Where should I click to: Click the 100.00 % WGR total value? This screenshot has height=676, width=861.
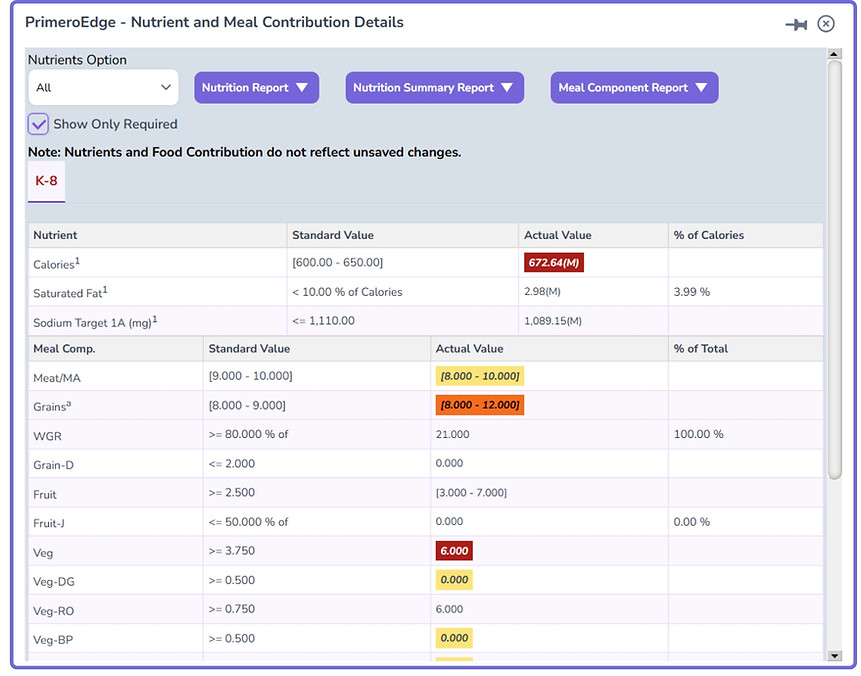698,434
